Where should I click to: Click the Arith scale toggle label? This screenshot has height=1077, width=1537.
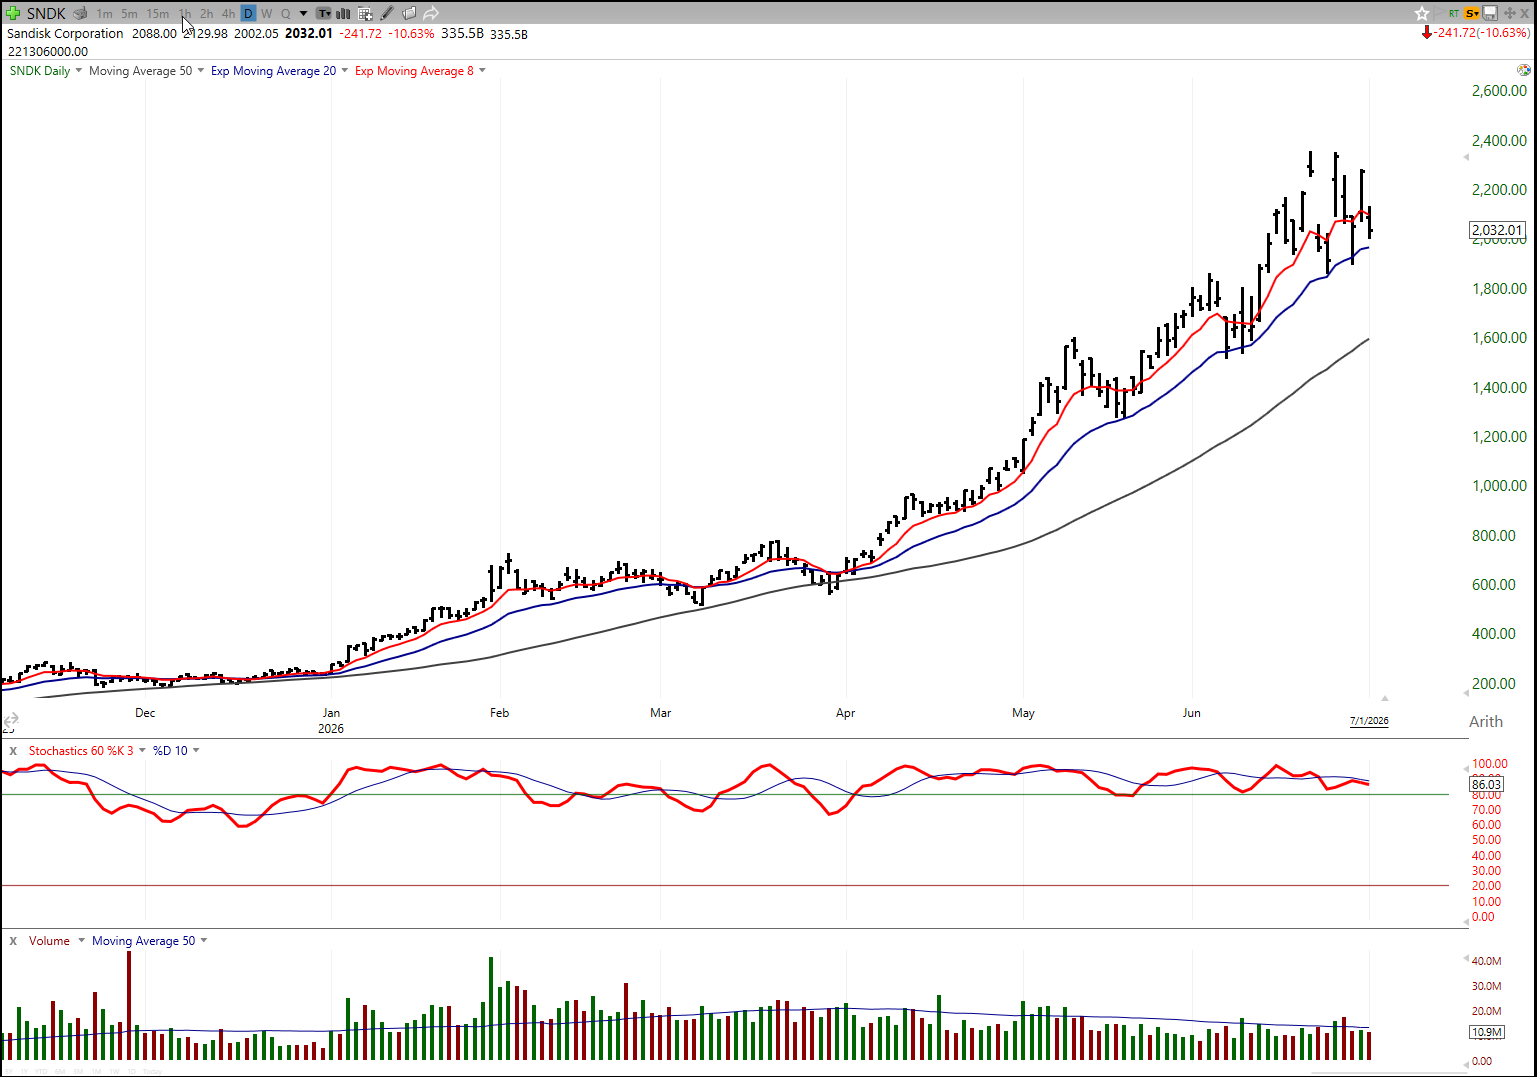(x=1486, y=721)
